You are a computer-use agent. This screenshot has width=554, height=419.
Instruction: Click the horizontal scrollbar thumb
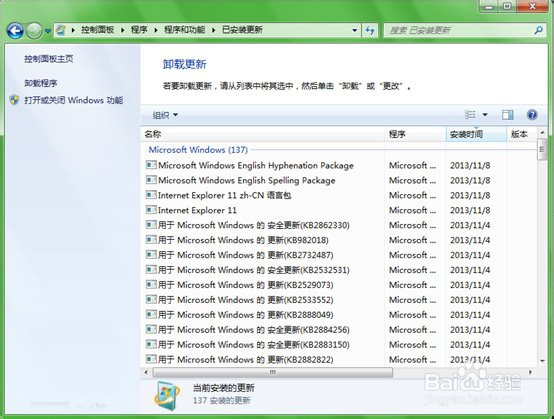pyautogui.click(x=273, y=372)
